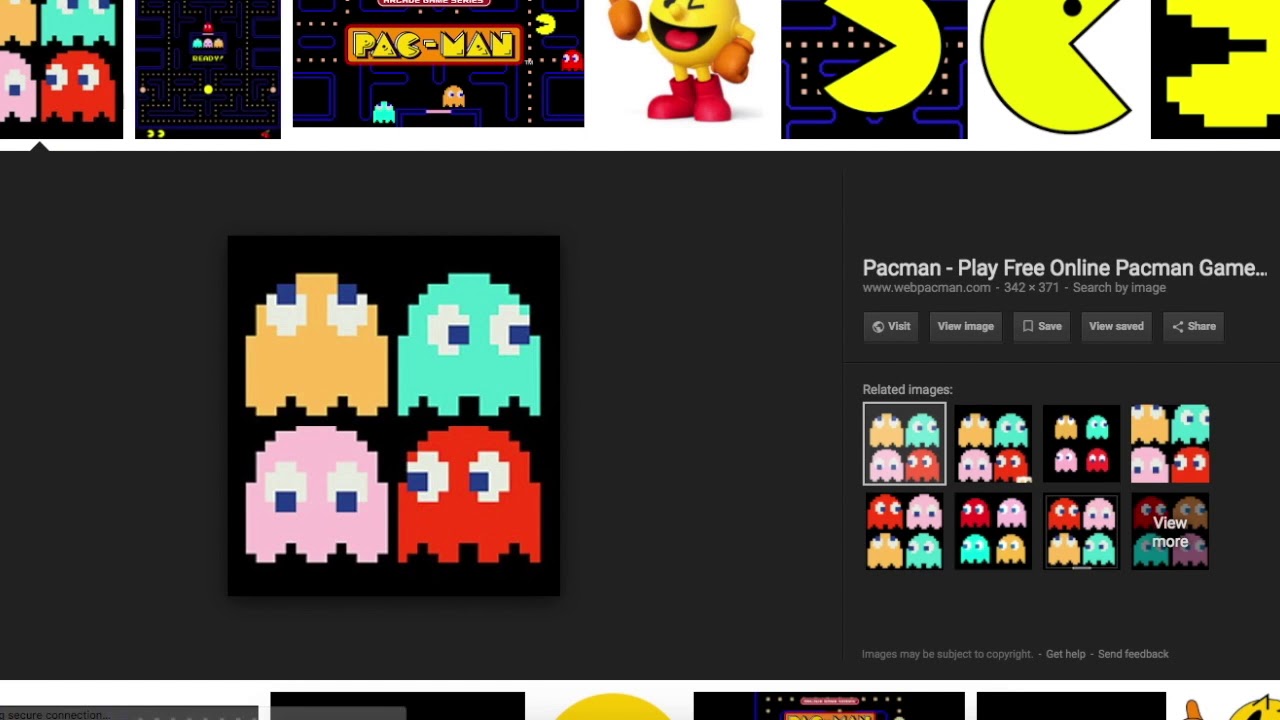Open yellow Pac-Man on white background thumbnail
The height and width of the screenshot is (720, 1280).
(1059, 69)
